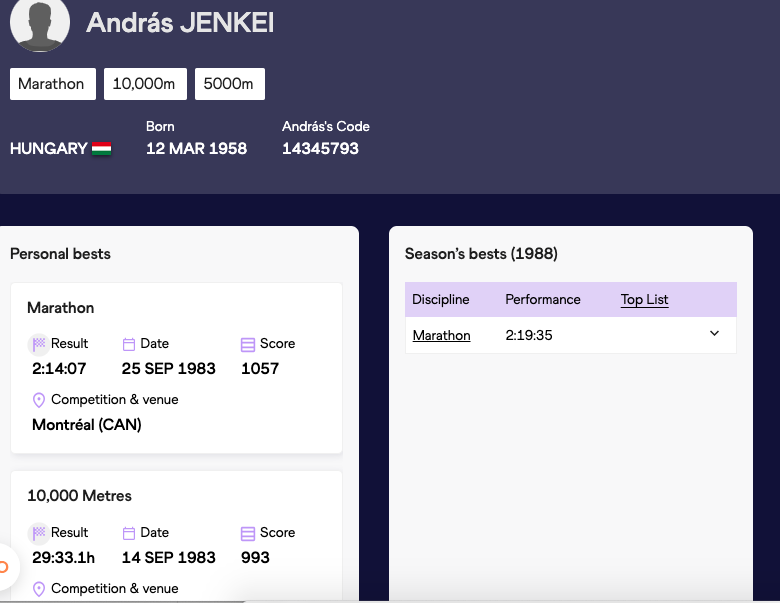Viewport: 780px width, 603px height.
Task: Select the 10,000m discipline tag
Action: click(145, 84)
